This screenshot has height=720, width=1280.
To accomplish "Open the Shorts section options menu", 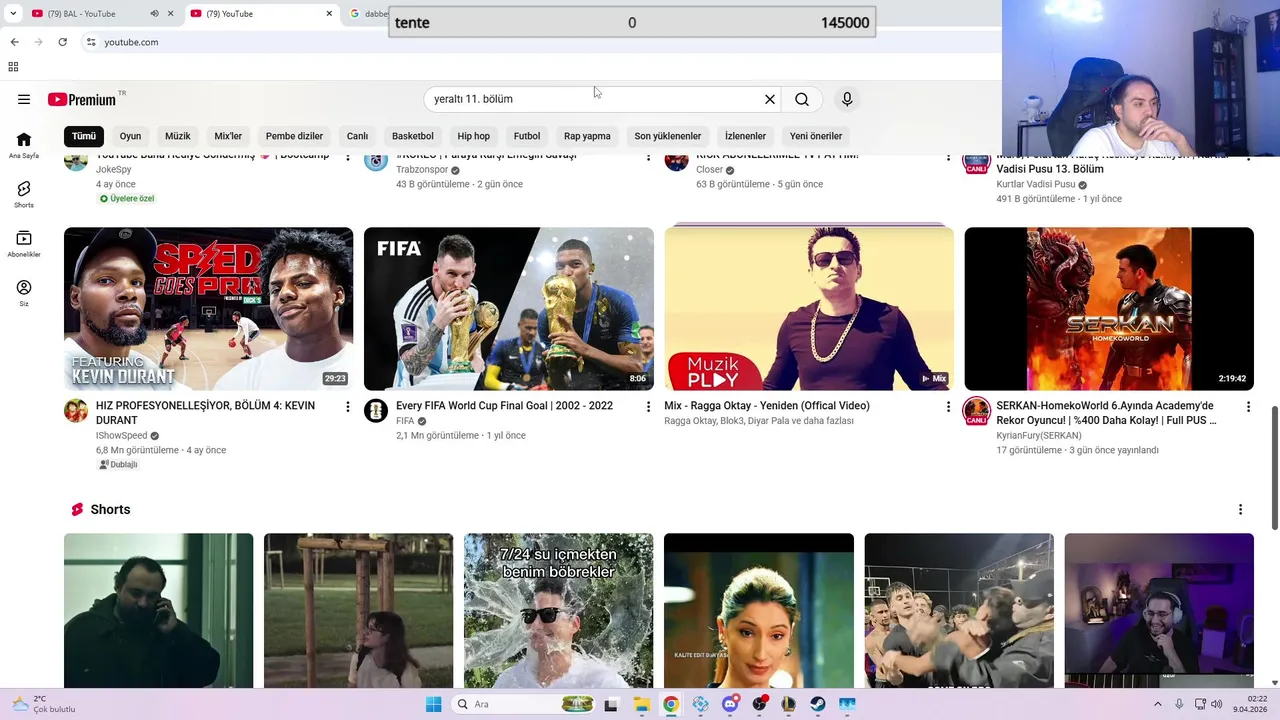I will [1240, 509].
